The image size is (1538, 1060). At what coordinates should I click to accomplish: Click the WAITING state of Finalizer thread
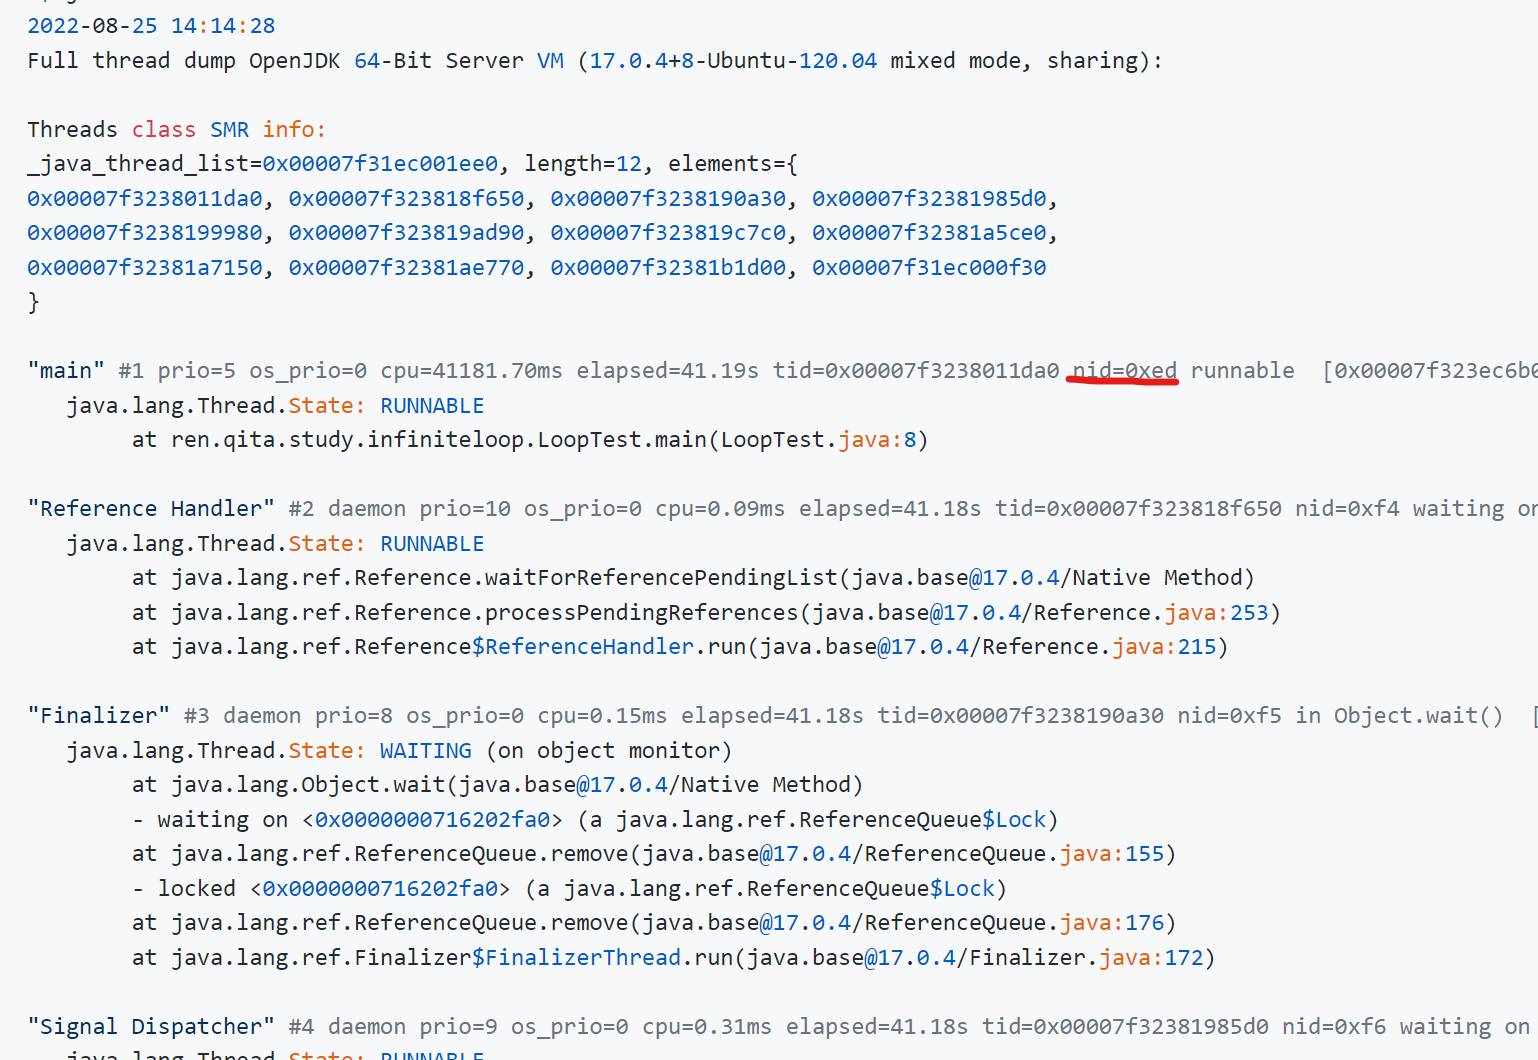click(x=425, y=751)
